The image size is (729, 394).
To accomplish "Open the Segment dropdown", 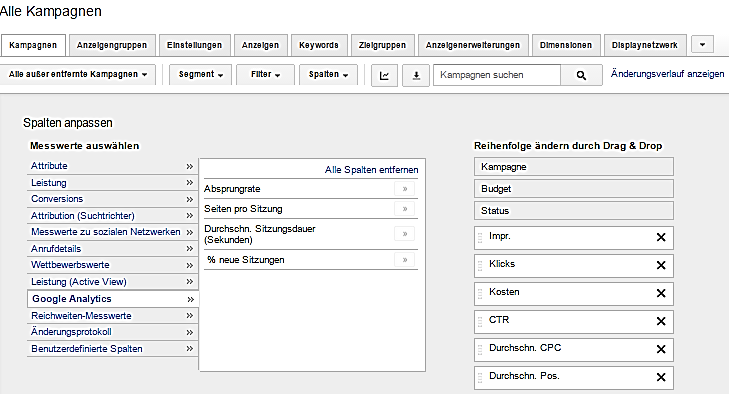I will click(201, 74).
